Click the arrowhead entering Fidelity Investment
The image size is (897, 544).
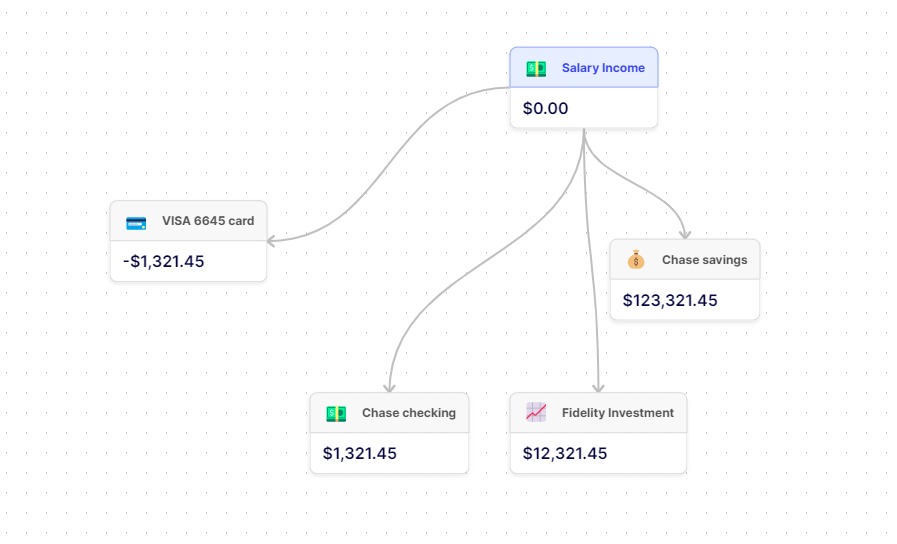(x=598, y=388)
